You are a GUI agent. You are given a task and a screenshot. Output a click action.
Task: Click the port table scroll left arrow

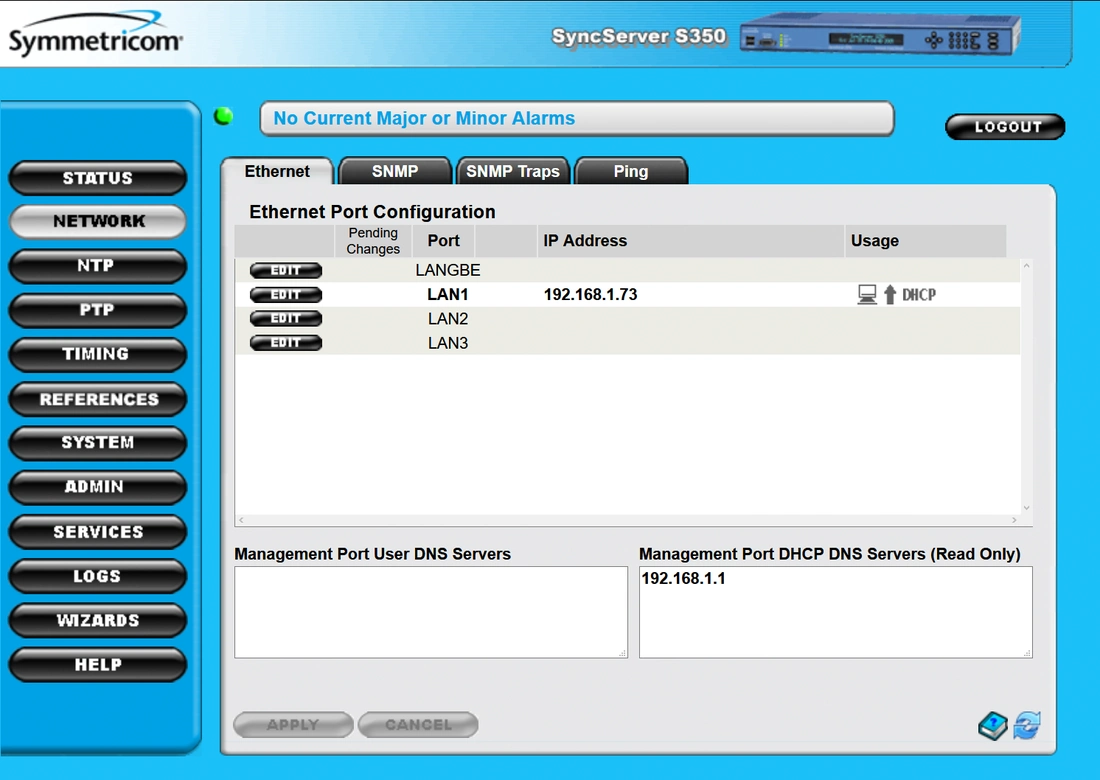tap(241, 520)
